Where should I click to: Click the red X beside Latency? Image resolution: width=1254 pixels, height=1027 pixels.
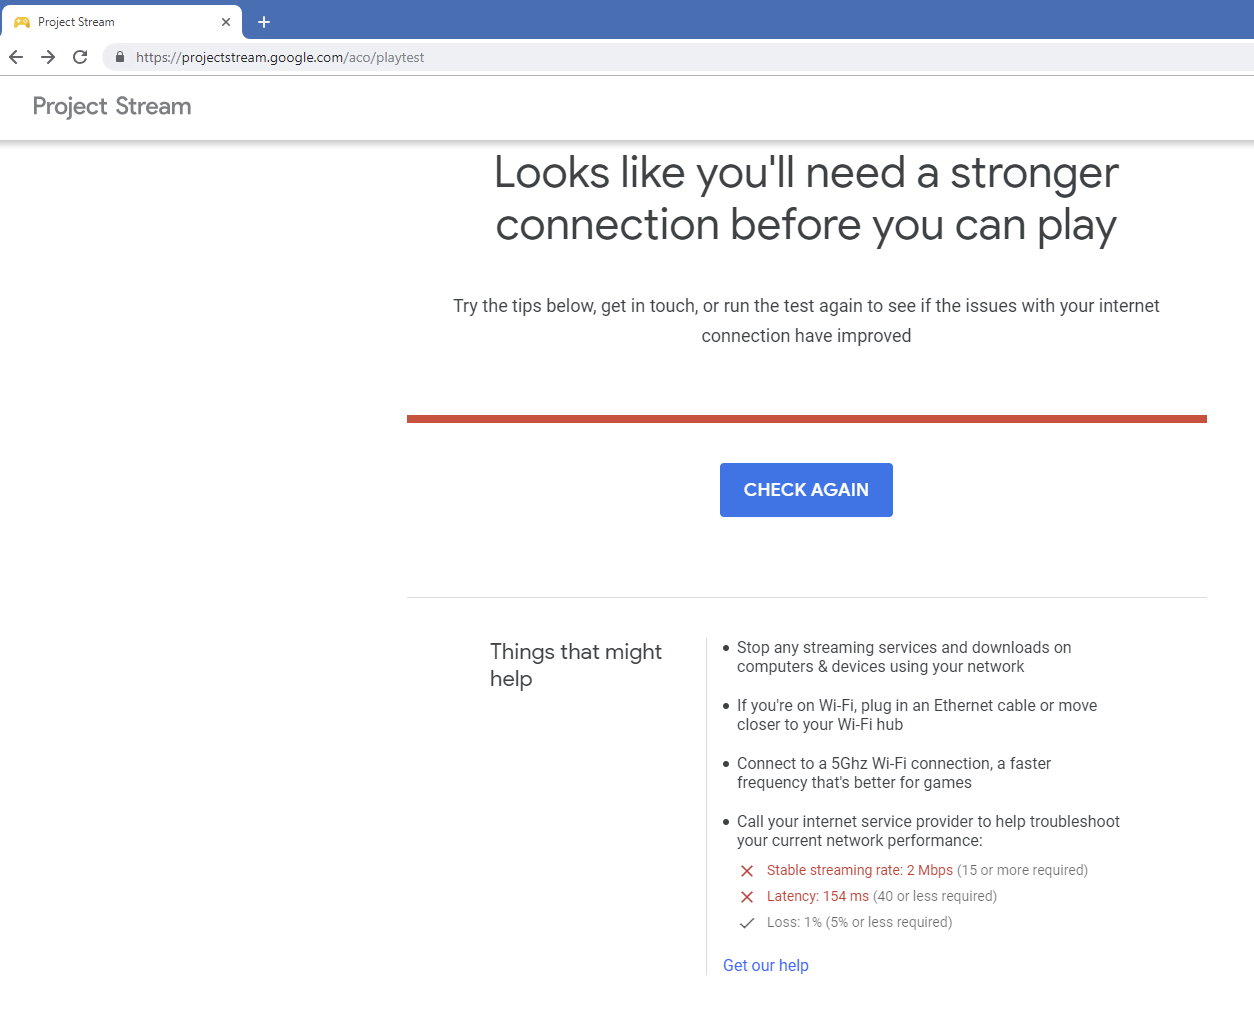(746, 897)
